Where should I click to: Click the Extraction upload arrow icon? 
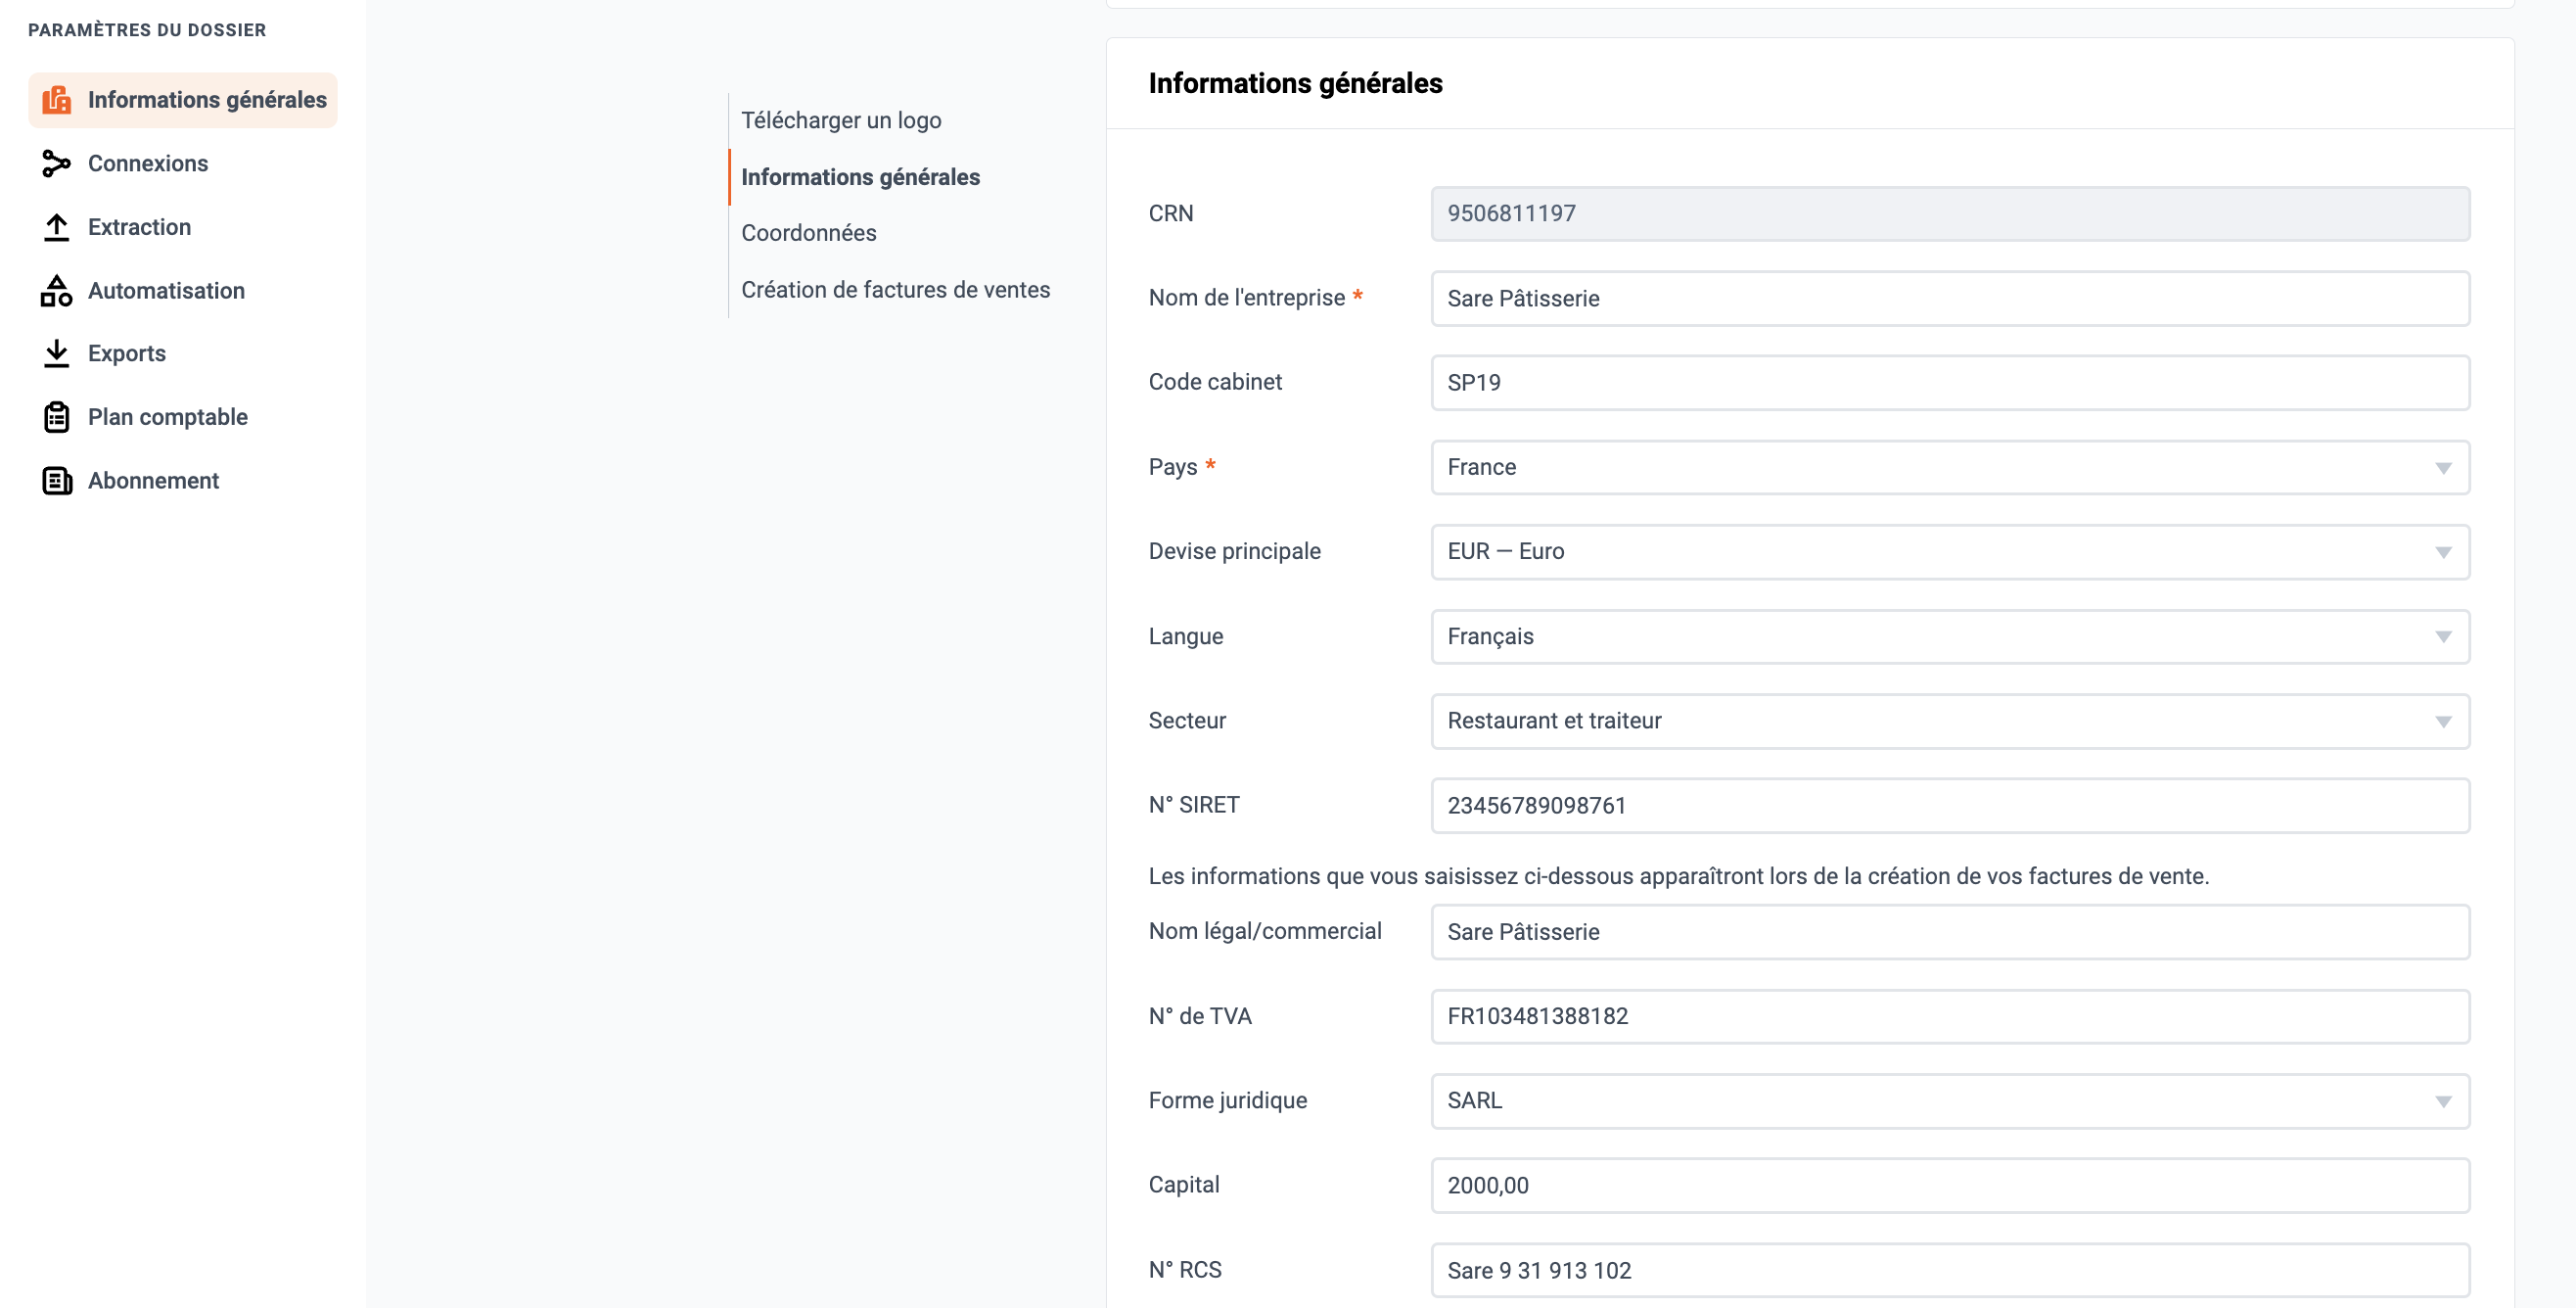click(57, 227)
